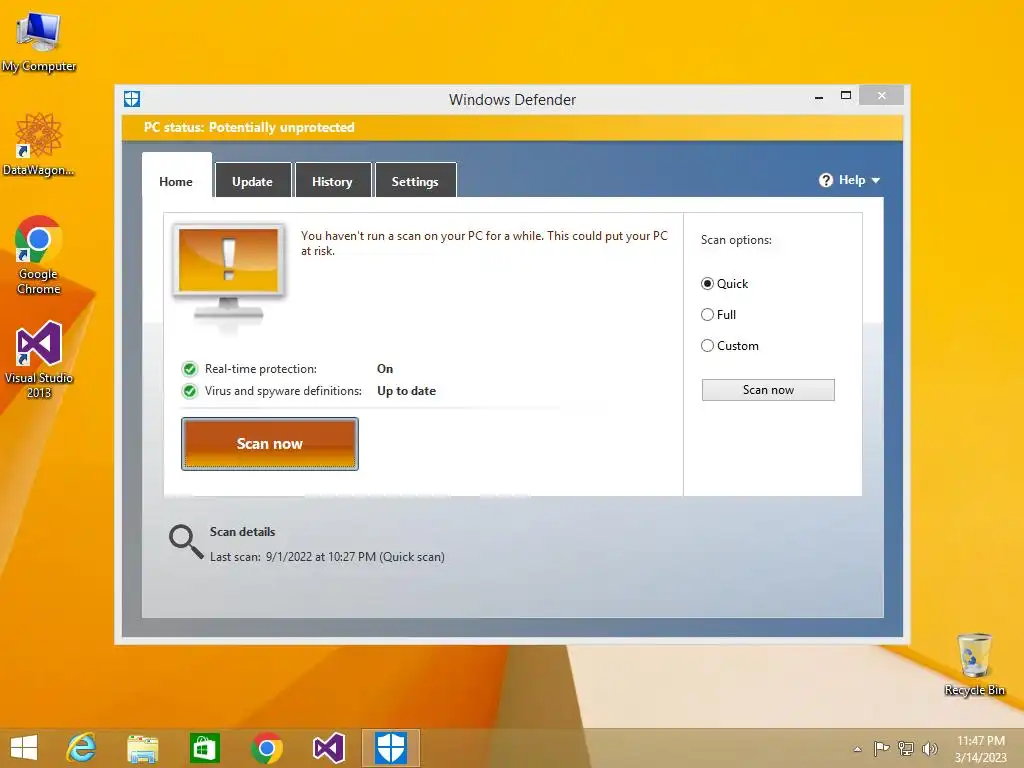Open Visual Studio from taskbar
The image size is (1024, 768).
328,748
